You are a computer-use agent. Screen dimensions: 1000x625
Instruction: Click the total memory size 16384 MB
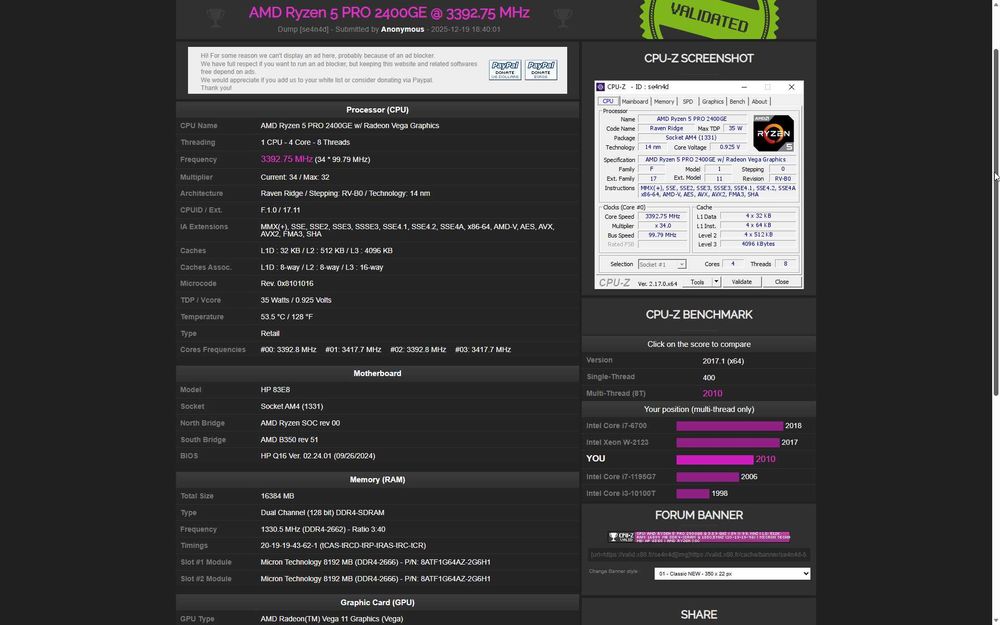point(277,496)
